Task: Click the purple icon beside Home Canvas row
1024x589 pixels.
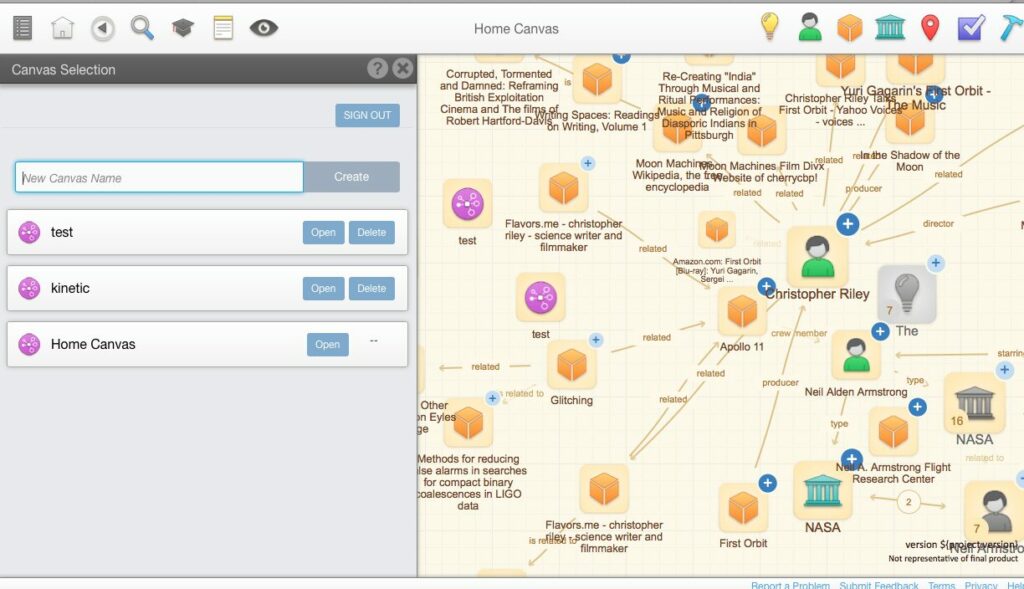Action: (29, 345)
